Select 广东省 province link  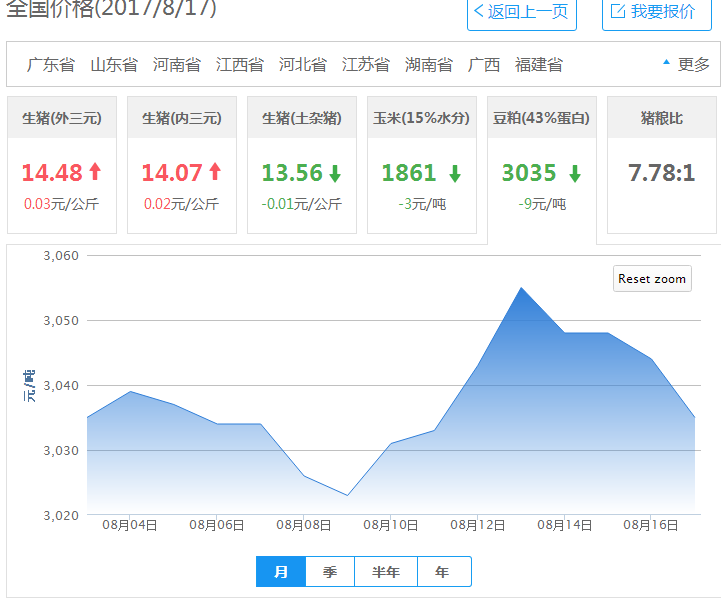point(51,65)
